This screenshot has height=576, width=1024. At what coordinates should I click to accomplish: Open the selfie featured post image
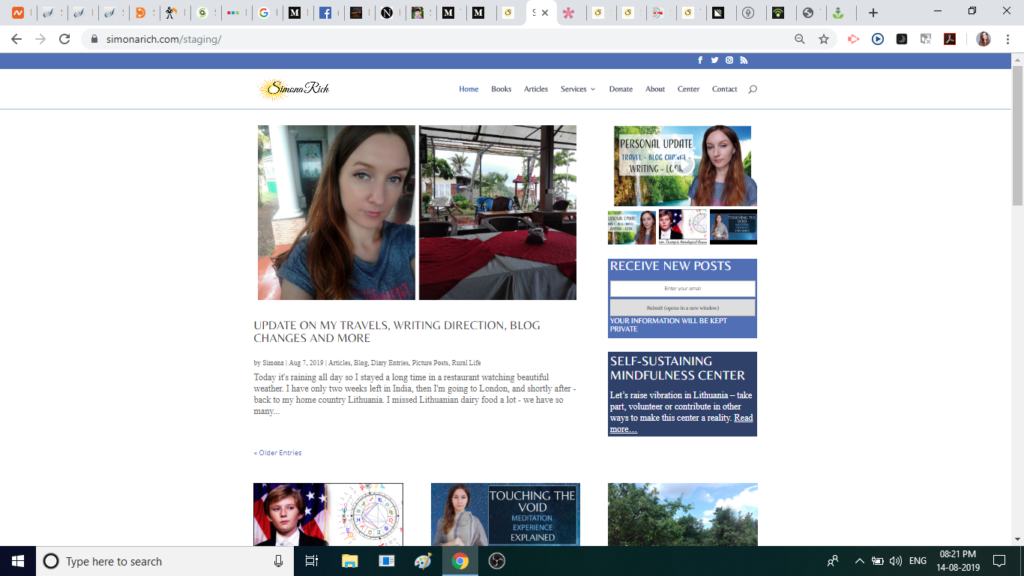(336, 212)
